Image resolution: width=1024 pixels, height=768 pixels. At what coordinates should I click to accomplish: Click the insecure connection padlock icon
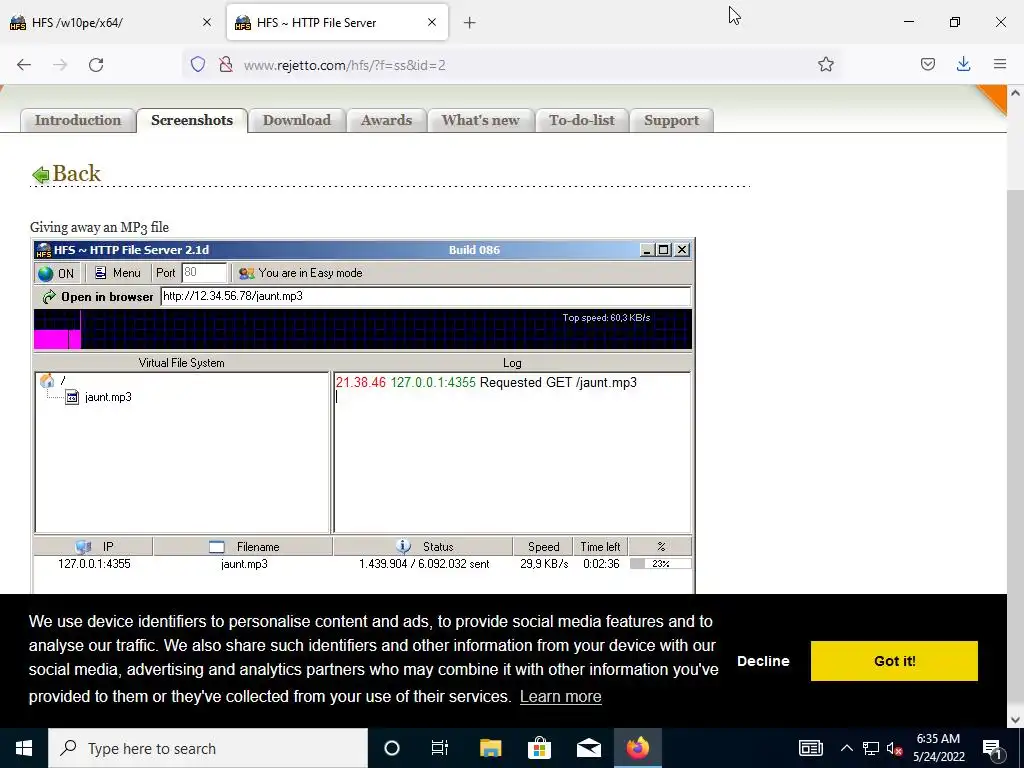226,65
